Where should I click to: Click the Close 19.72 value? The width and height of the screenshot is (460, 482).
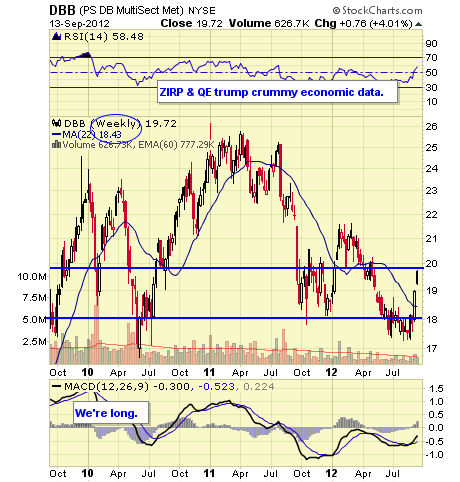tap(191, 23)
